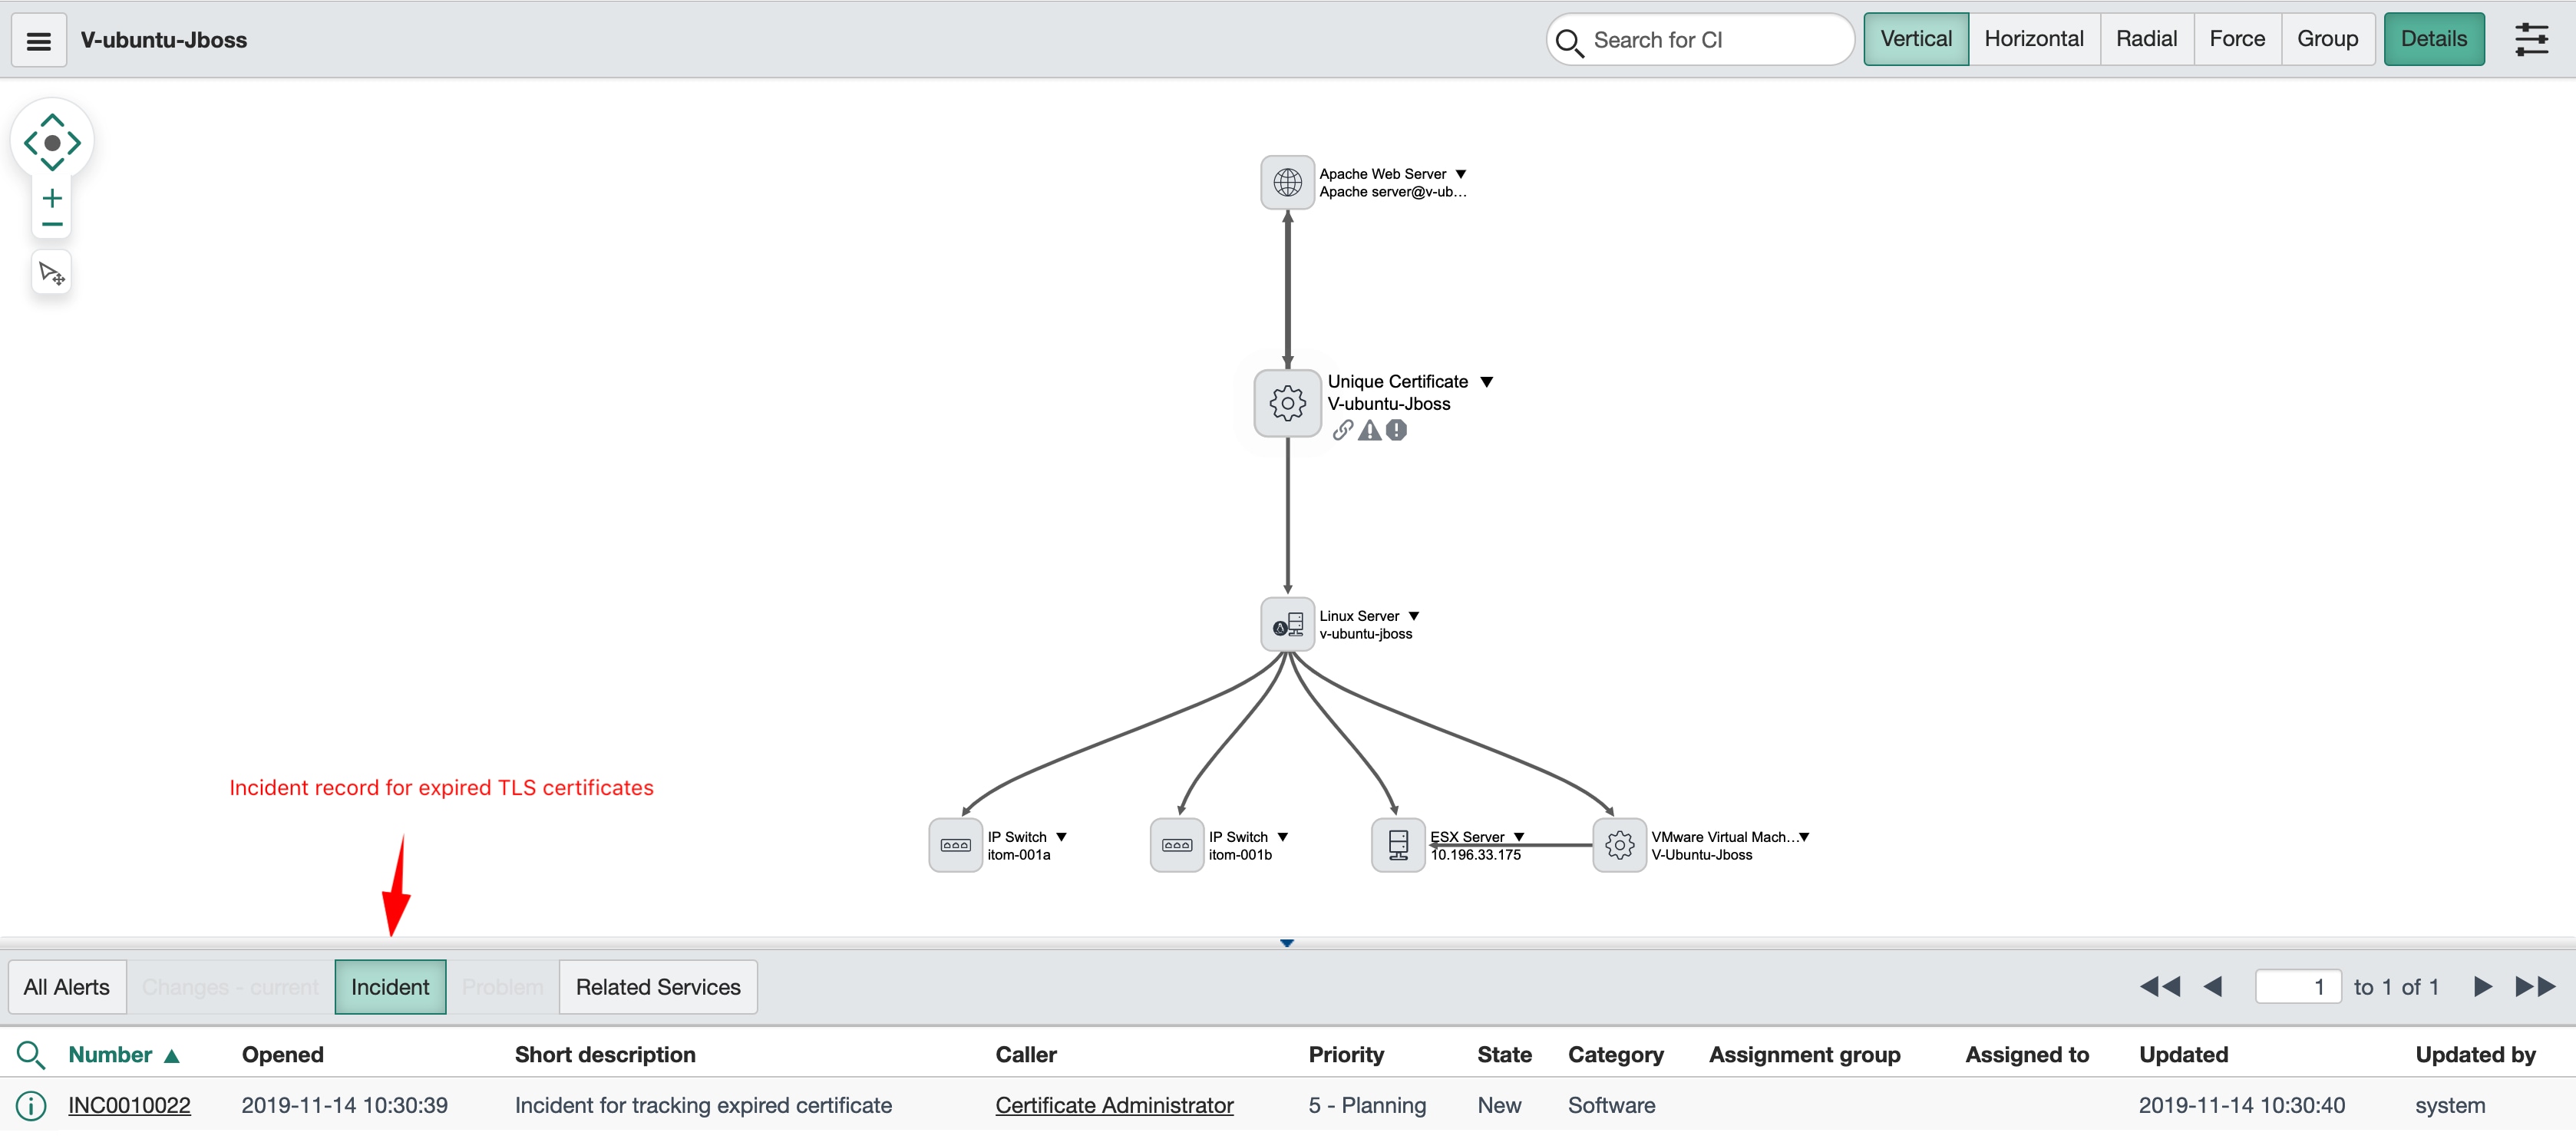Expand the Apache Web Server node dropdown
2576x1139 pixels.
(x=1462, y=173)
